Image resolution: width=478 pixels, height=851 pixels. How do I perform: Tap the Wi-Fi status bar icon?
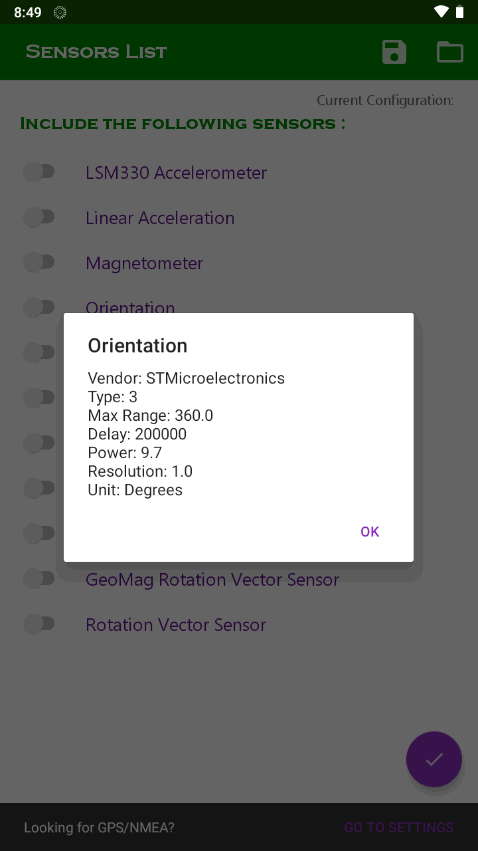click(x=442, y=11)
